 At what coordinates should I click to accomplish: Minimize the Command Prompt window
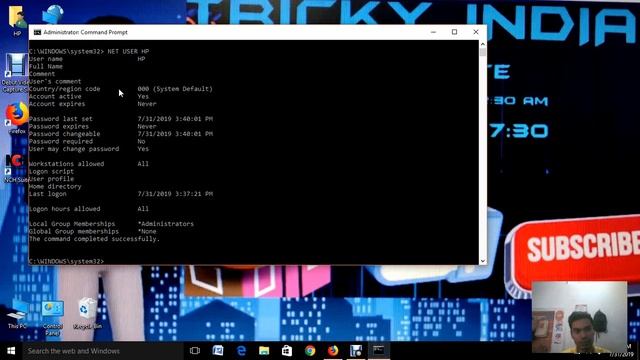coord(433,32)
